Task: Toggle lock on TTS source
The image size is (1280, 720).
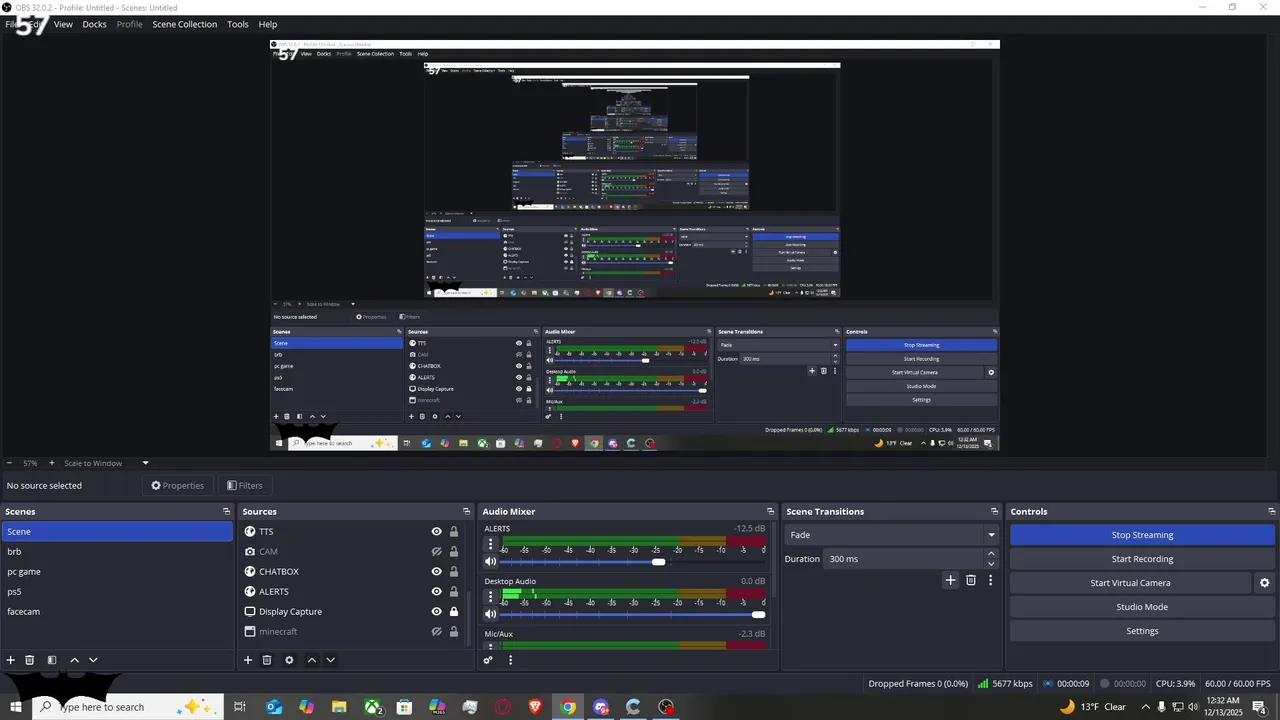Action: coord(454,532)
